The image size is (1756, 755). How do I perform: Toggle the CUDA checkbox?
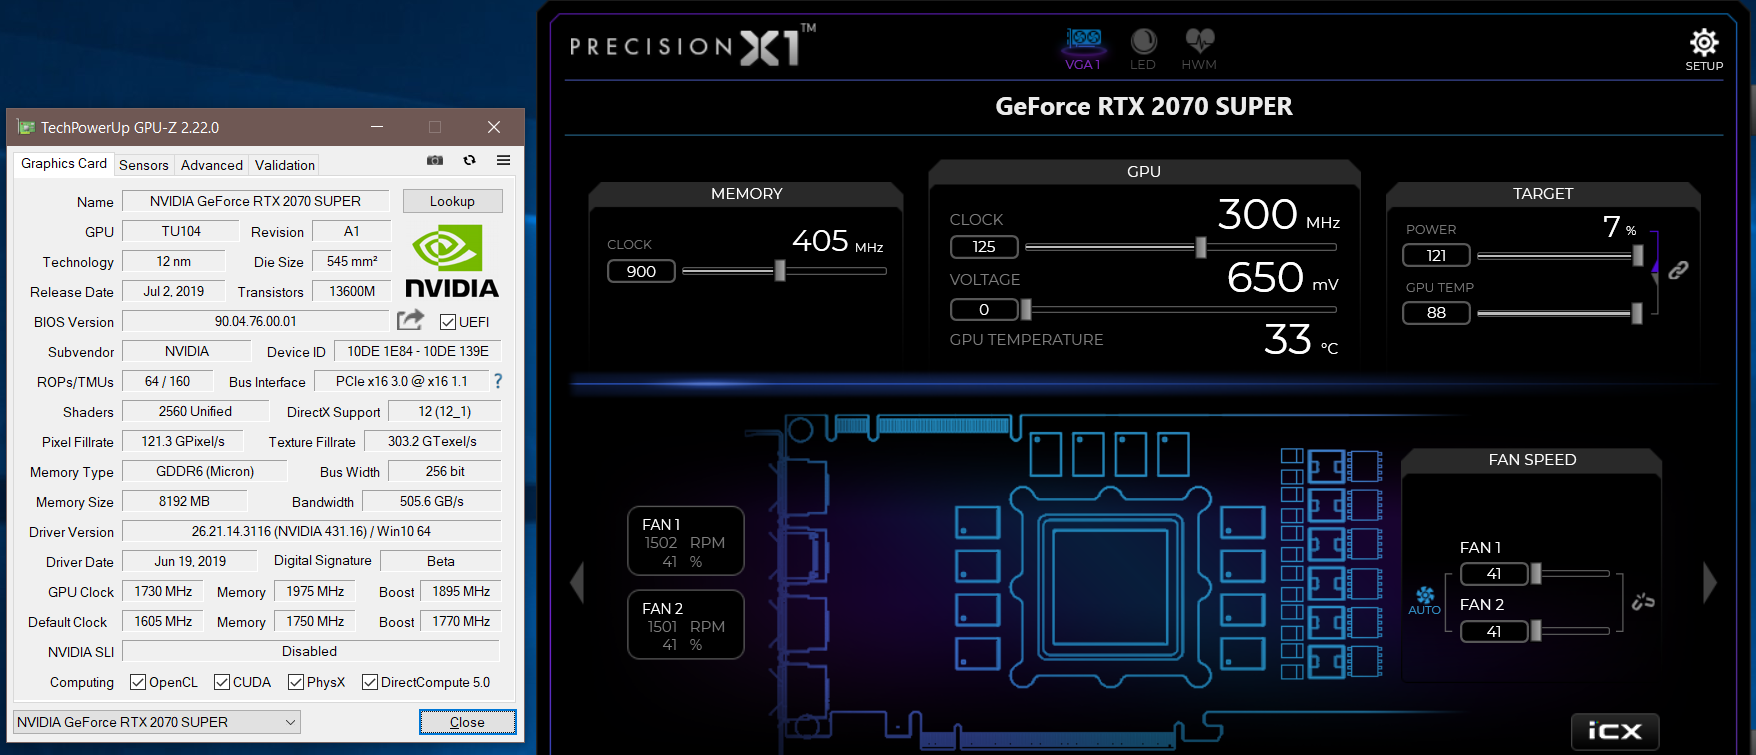pos(222,682)
